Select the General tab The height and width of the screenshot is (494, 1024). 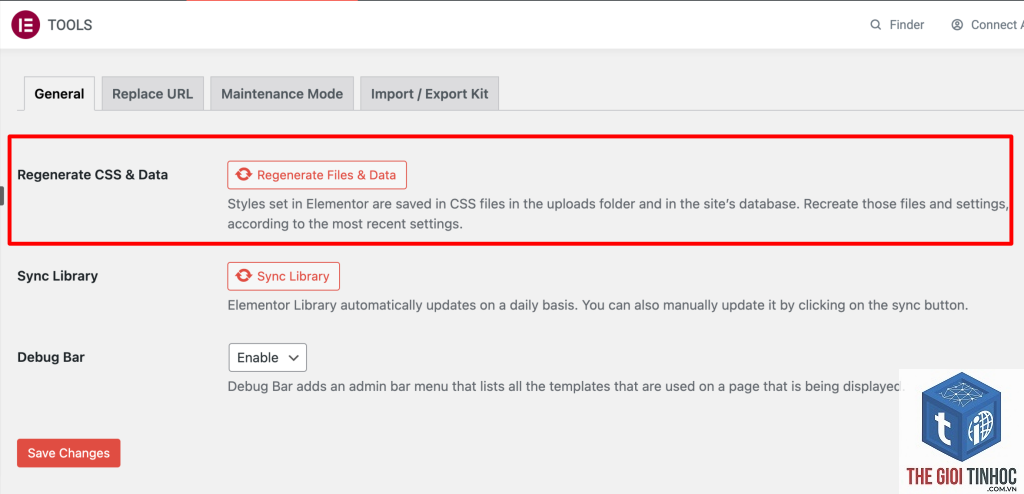tap(59, 93)
